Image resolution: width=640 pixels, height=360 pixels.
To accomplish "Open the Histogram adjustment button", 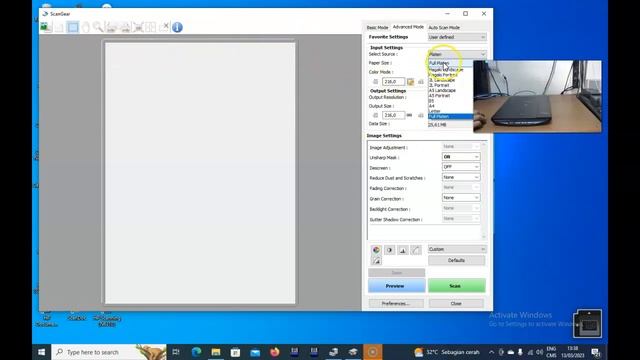I will pyautogui.click(x=403, y=250).
